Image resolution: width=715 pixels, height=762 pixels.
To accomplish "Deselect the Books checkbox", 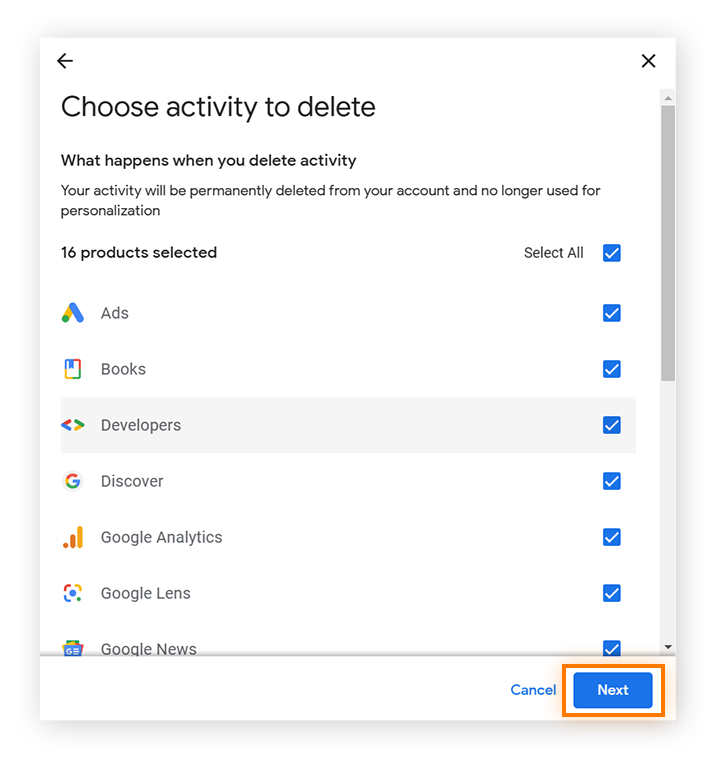I will pos(611,369).
